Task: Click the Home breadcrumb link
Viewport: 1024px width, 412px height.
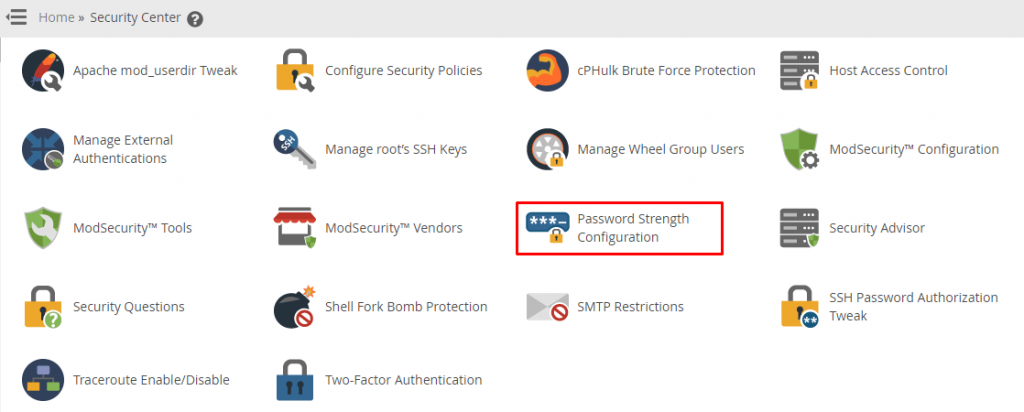Action: tap(56, 18)
